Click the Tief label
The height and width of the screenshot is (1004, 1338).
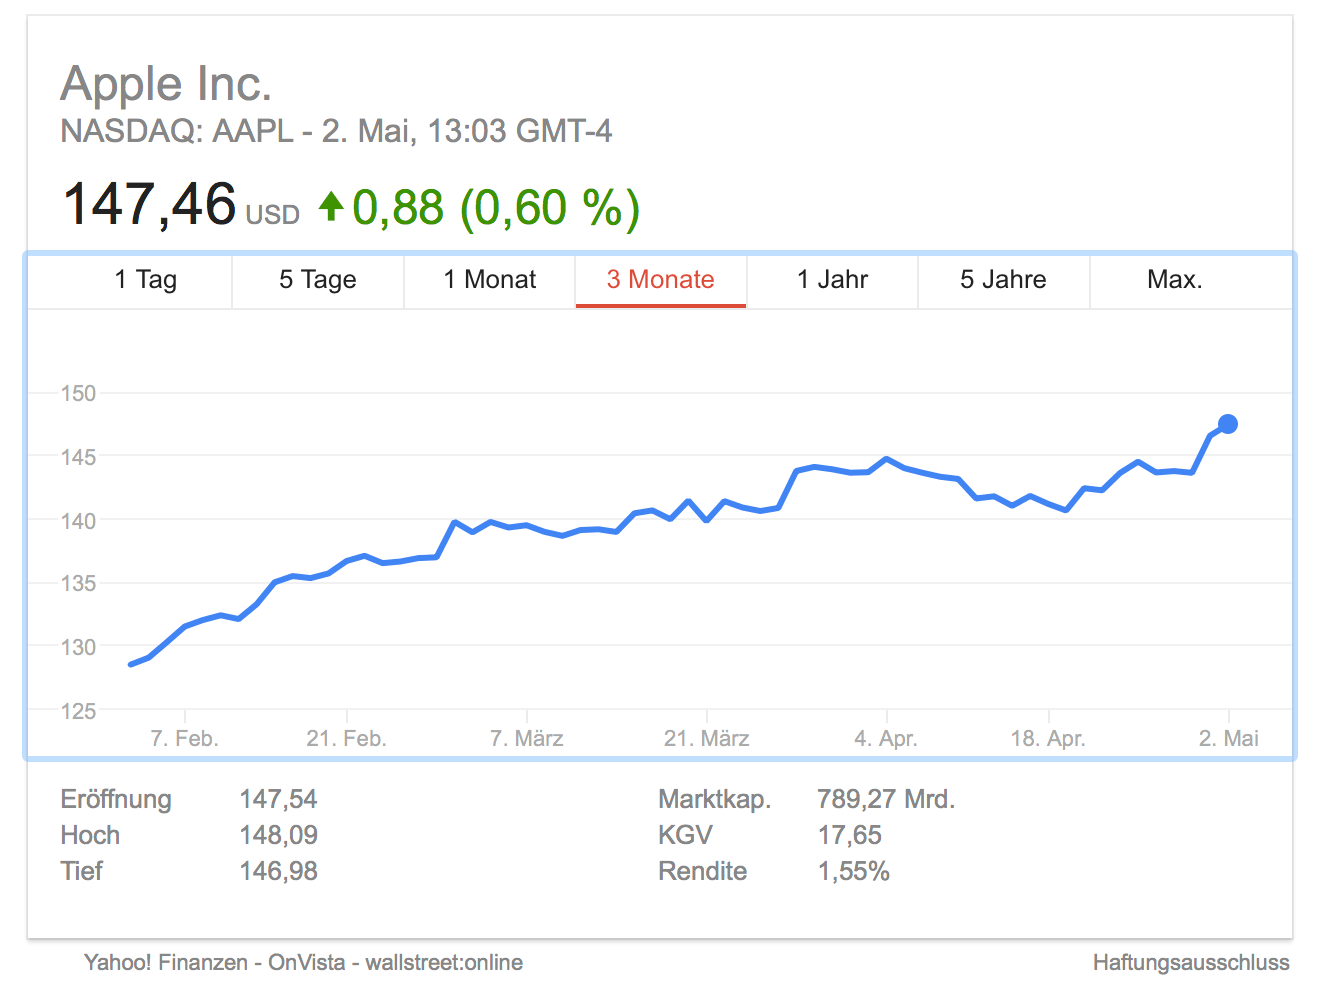[81, 871]
